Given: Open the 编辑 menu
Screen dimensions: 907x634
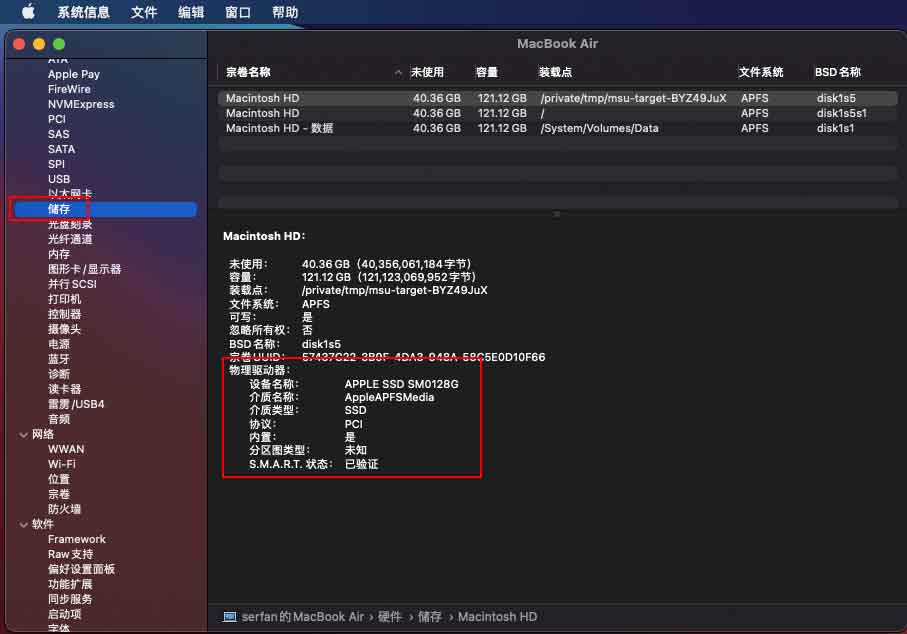Looking at the screenshot, I should [191, 12].
